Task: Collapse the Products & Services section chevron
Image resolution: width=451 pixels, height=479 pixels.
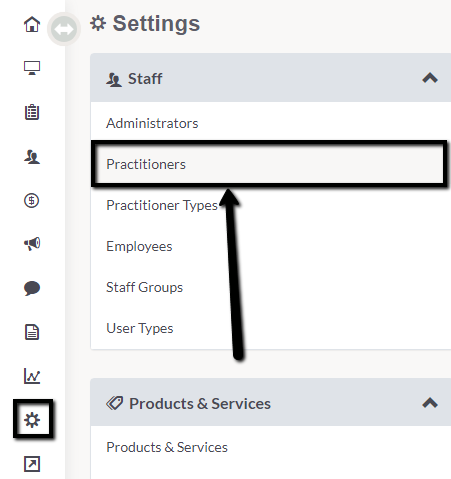Action: click(x=430, y=403)
